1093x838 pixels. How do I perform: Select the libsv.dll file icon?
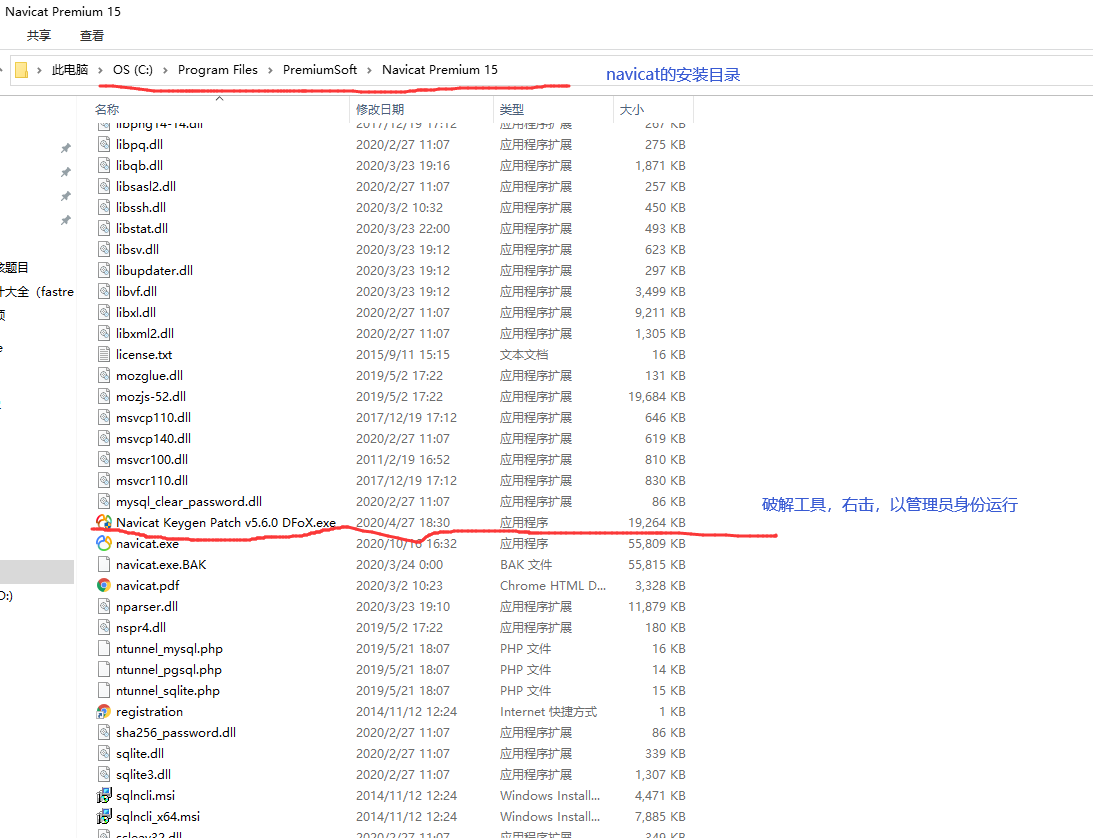click(104, 249)
